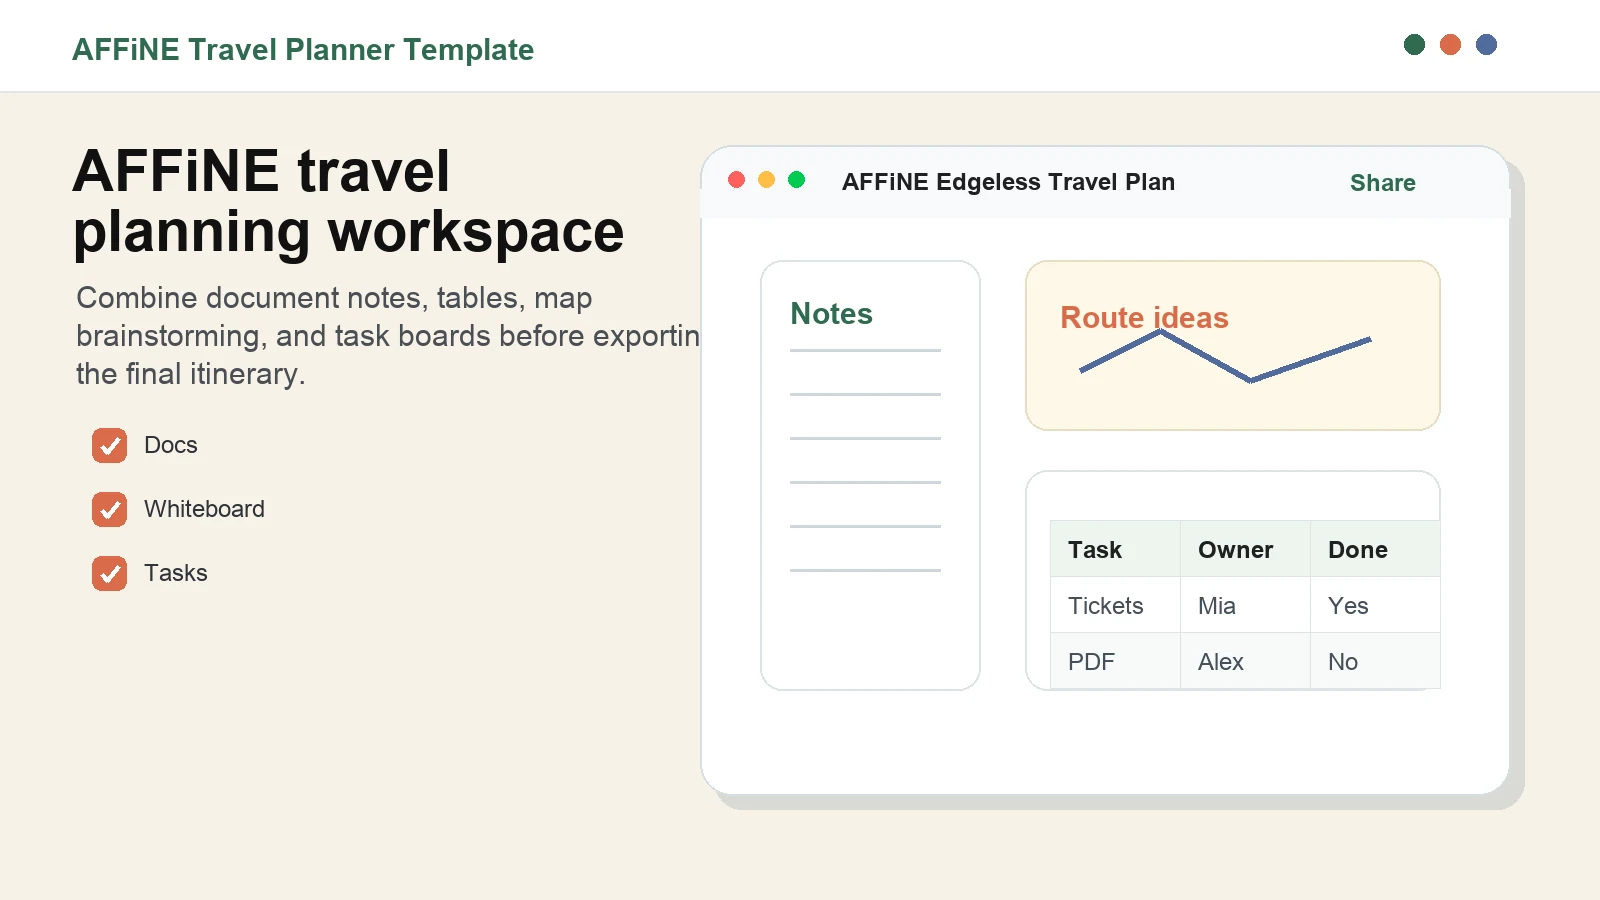Select the Tickets cell
This screenshot has height=900, width=1600.
click(1115, 605)
